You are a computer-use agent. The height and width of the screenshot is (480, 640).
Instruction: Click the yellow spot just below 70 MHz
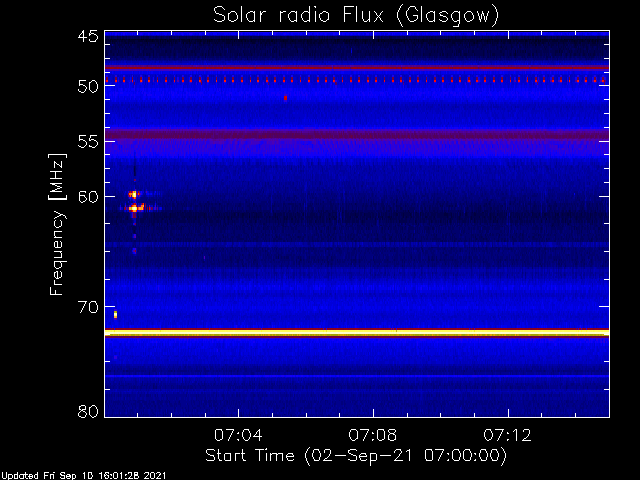pyautogui.click(x=116, y=314)
